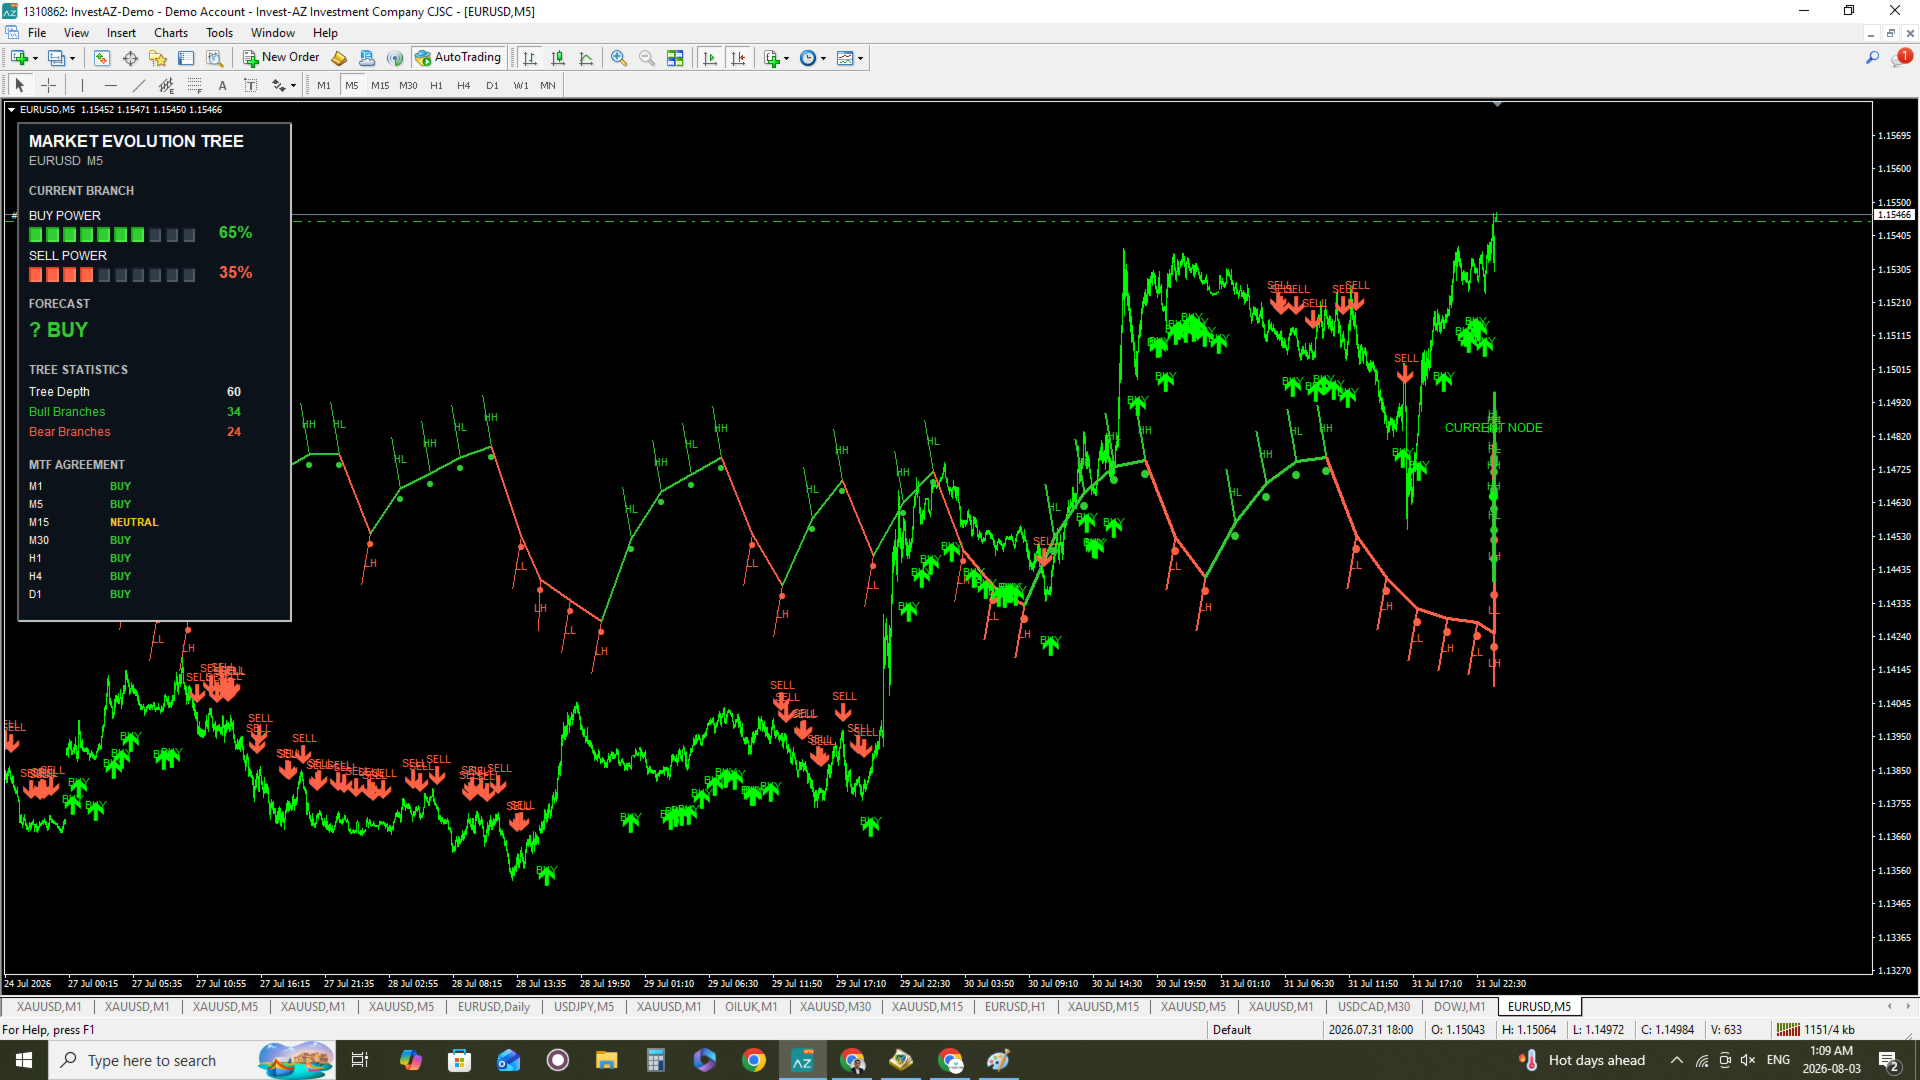The height and width of the screenshot is (1080, 1920).
Task: Switch timeframe to M1
Action: (x=324, y=86)
